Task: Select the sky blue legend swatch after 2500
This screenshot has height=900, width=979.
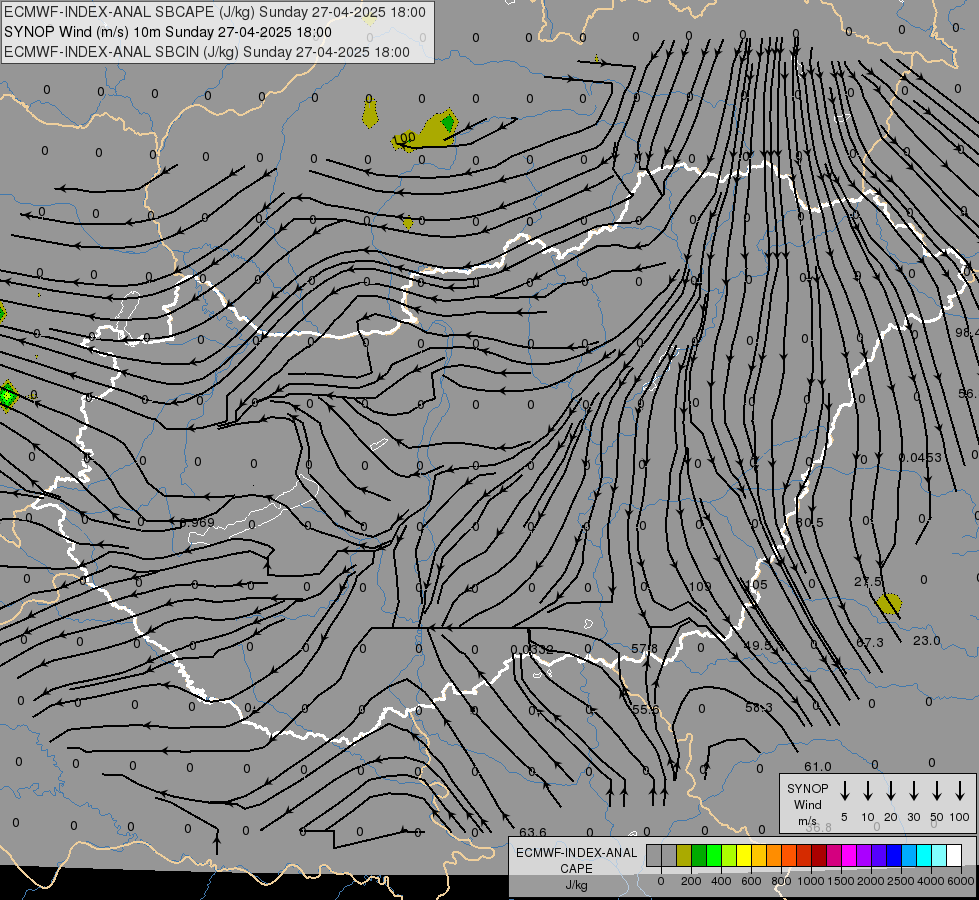Action: (x=908, y=855)
